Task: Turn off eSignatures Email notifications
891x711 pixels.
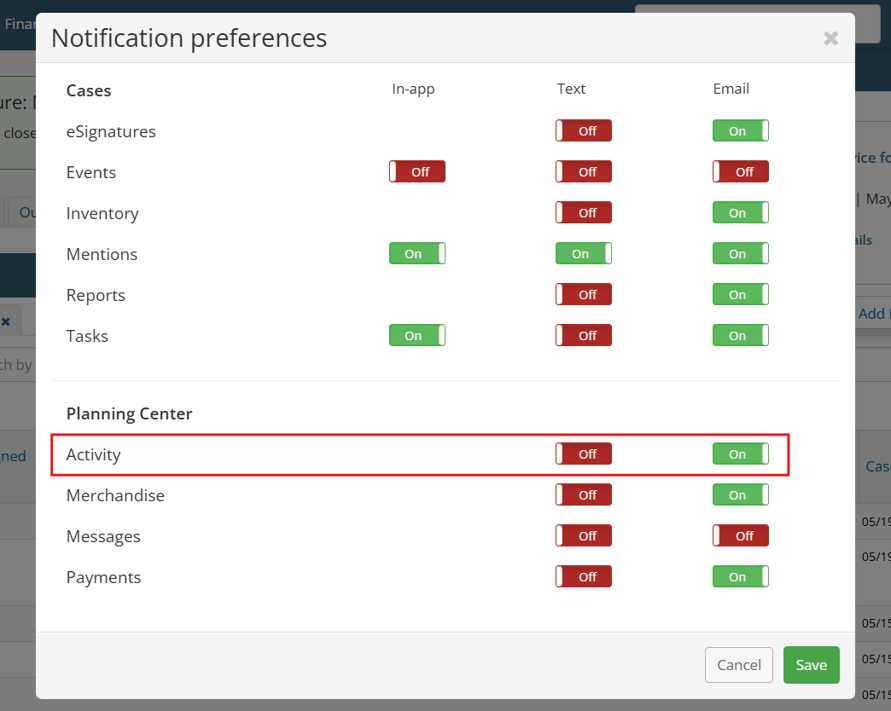Action: tap(740, 131)
